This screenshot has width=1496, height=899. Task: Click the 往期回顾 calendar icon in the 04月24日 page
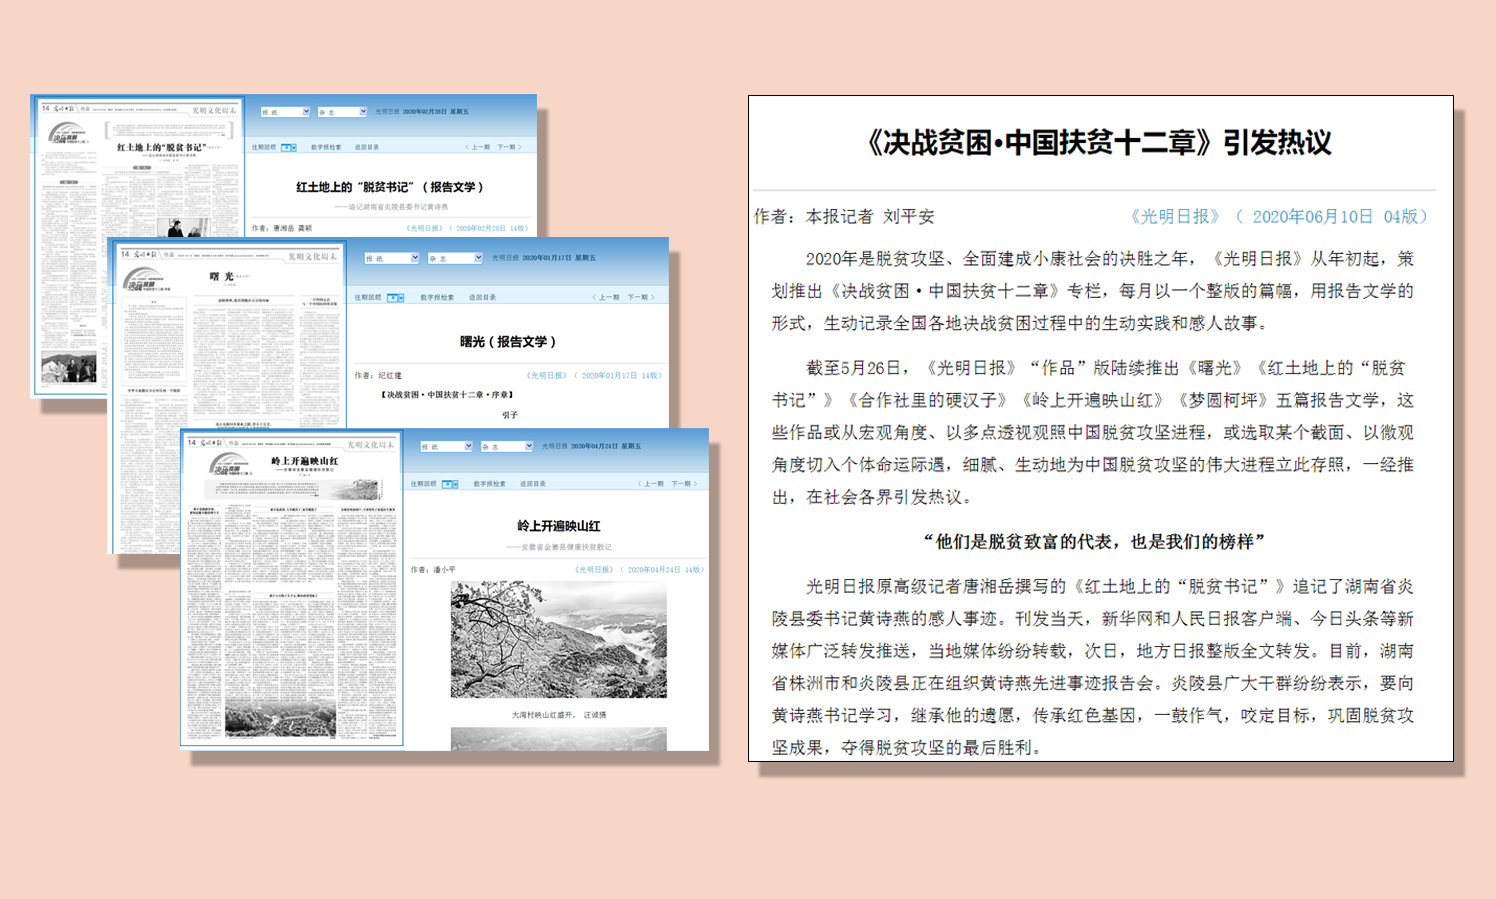click(450, 484)
